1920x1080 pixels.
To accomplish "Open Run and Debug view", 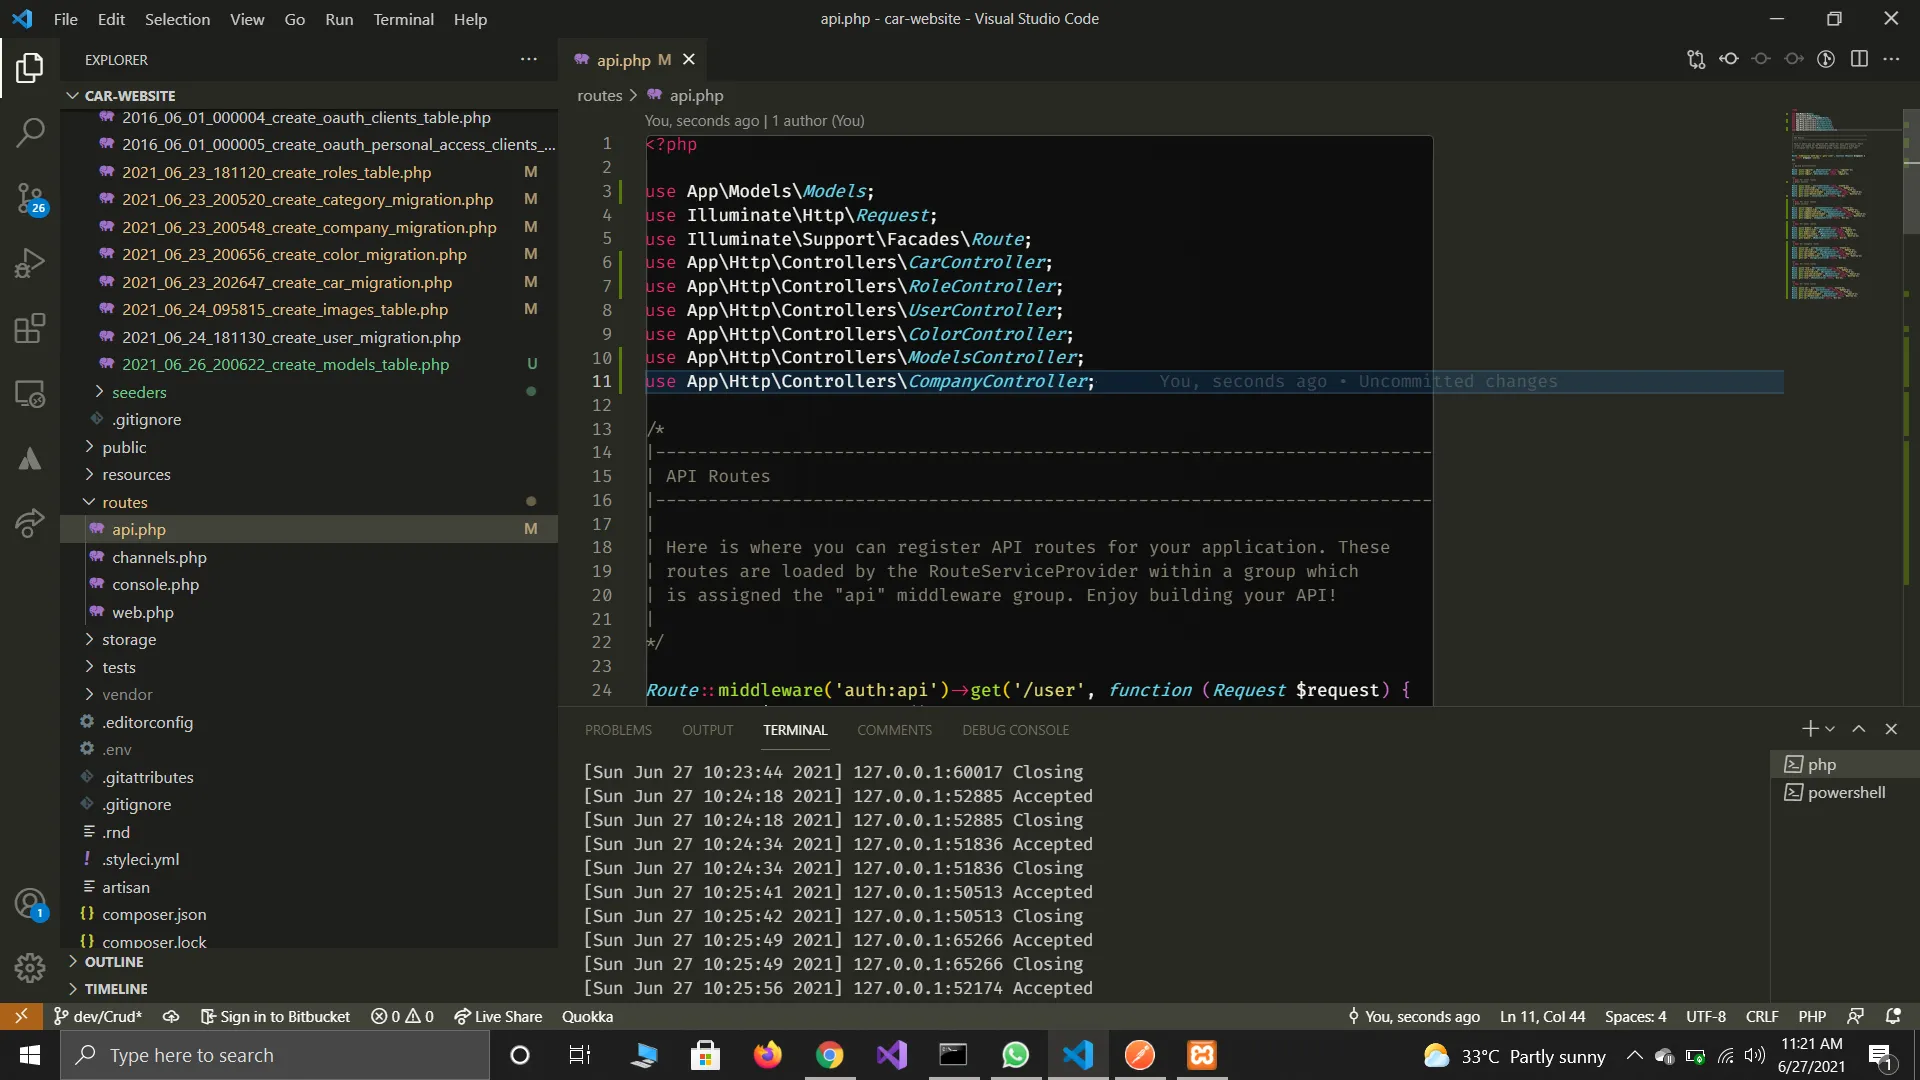I will click(30, 263).
